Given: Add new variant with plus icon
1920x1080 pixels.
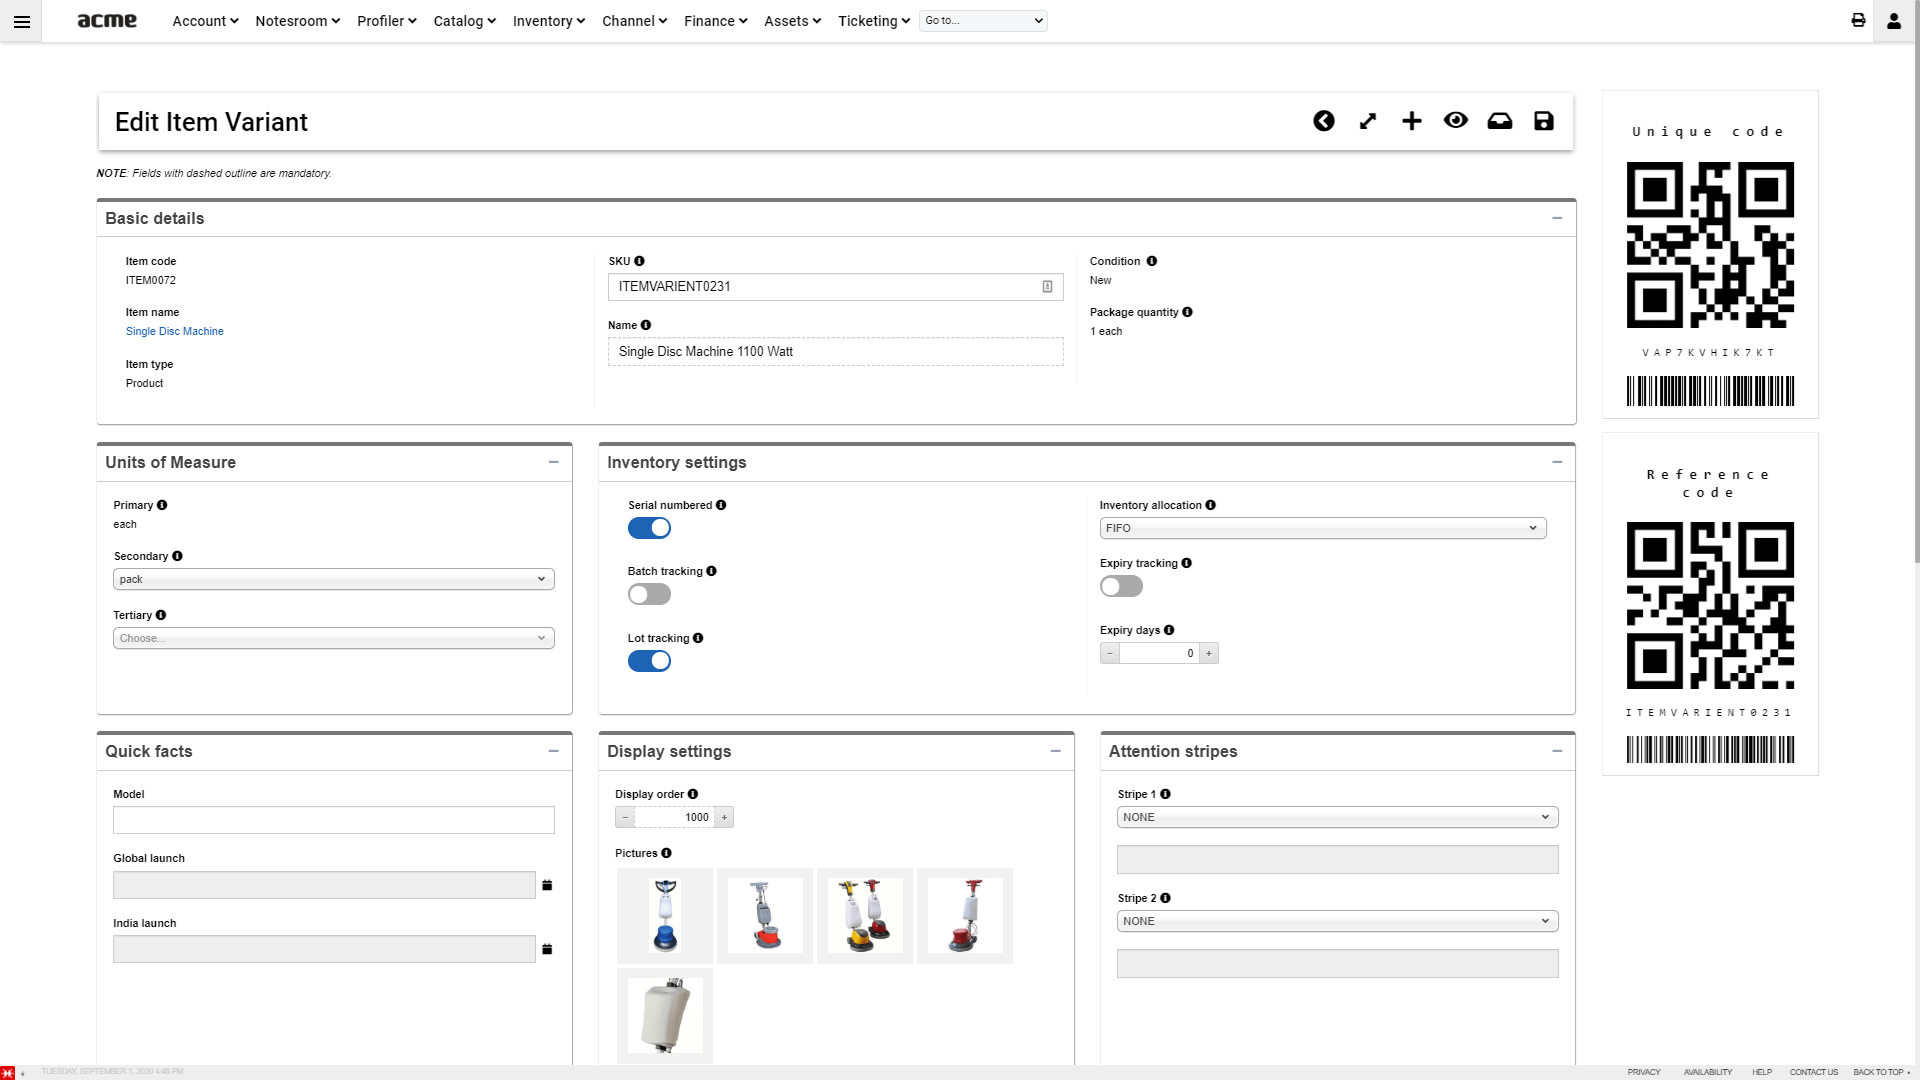Looking at the screenshot, I should pos(1412,121).
